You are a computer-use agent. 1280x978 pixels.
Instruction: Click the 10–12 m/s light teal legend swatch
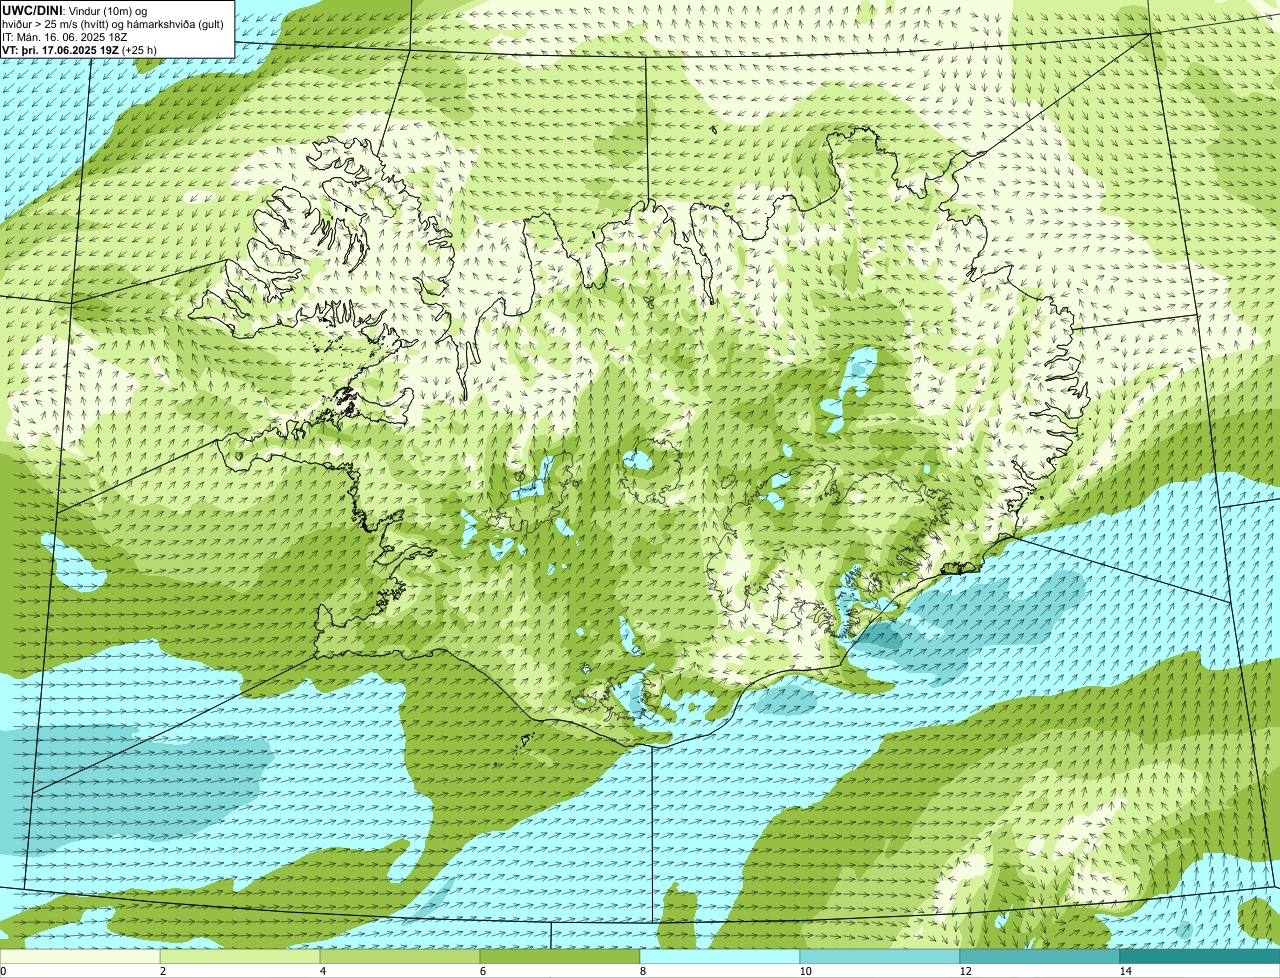coord(880,956)
